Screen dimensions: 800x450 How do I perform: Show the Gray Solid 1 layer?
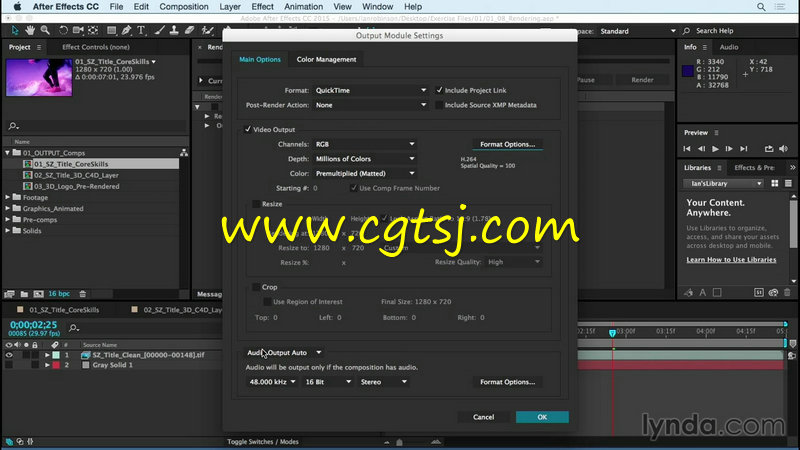click(x=9, y=365)
